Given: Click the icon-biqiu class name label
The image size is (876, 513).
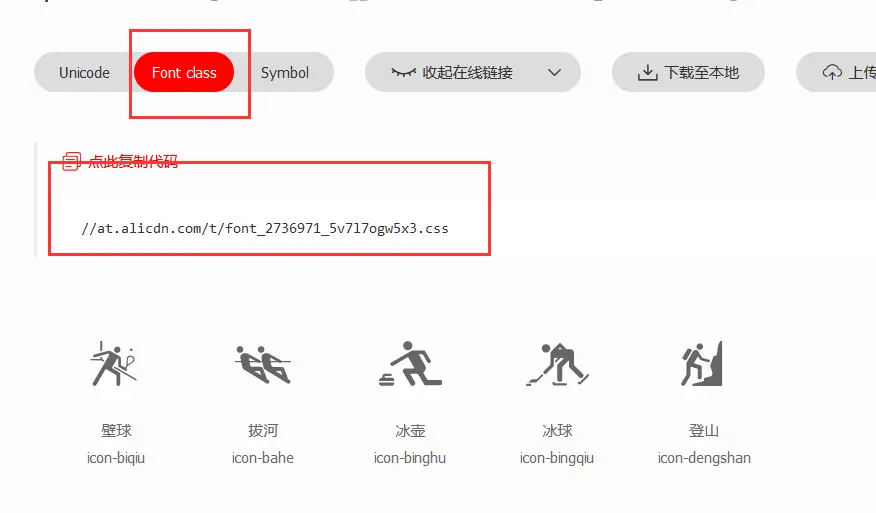Looking at the screenshot, I should (116, 458).
